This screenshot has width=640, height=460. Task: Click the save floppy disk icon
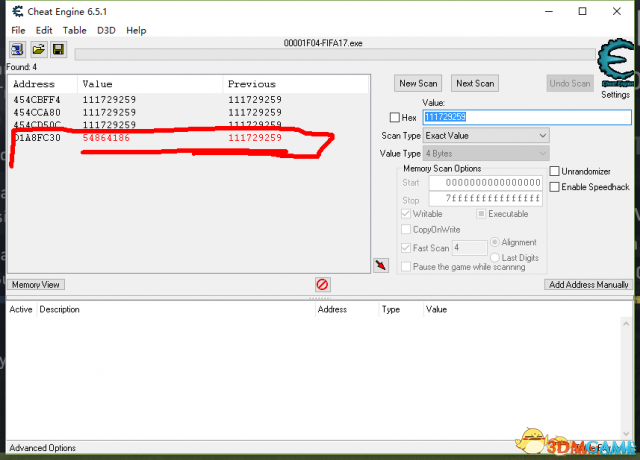pos(58,50)
